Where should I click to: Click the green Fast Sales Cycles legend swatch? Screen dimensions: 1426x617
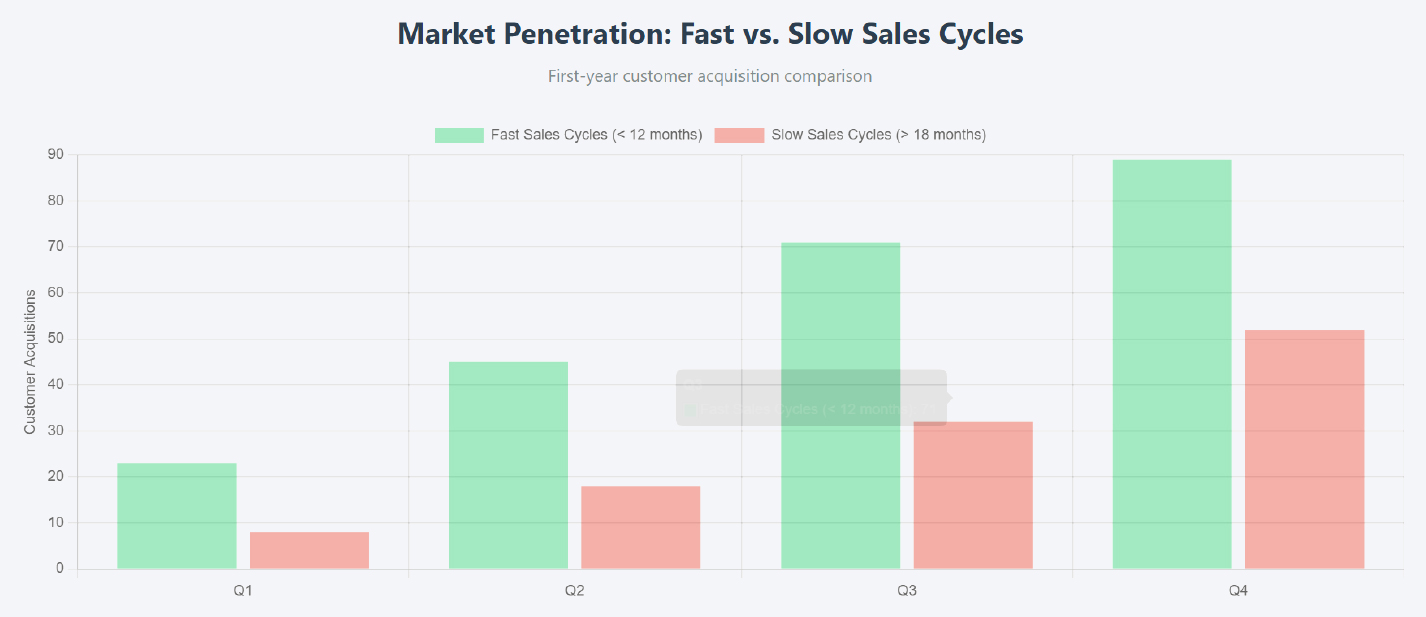(x=459, y=135)
